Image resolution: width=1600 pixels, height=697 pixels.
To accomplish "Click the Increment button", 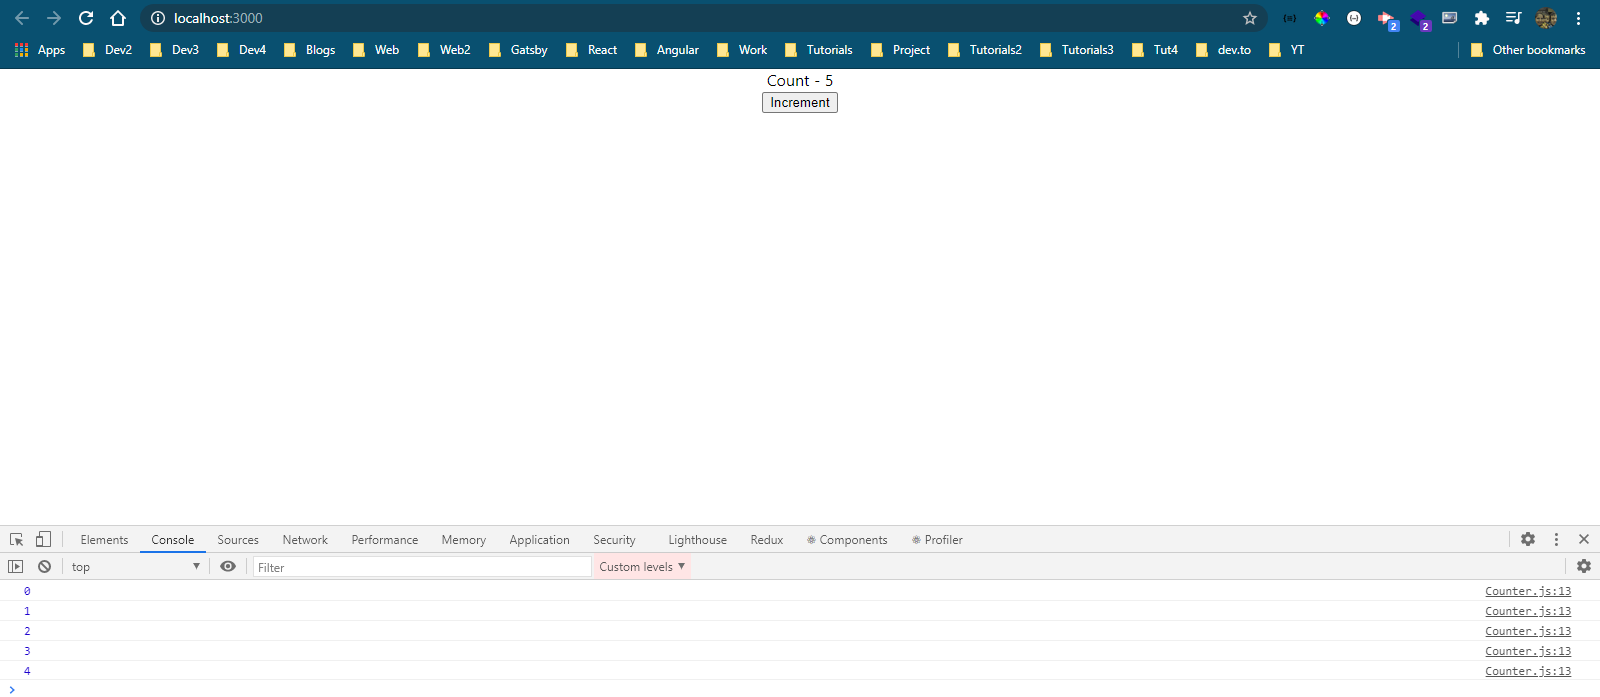I will [x=800, y=103].
